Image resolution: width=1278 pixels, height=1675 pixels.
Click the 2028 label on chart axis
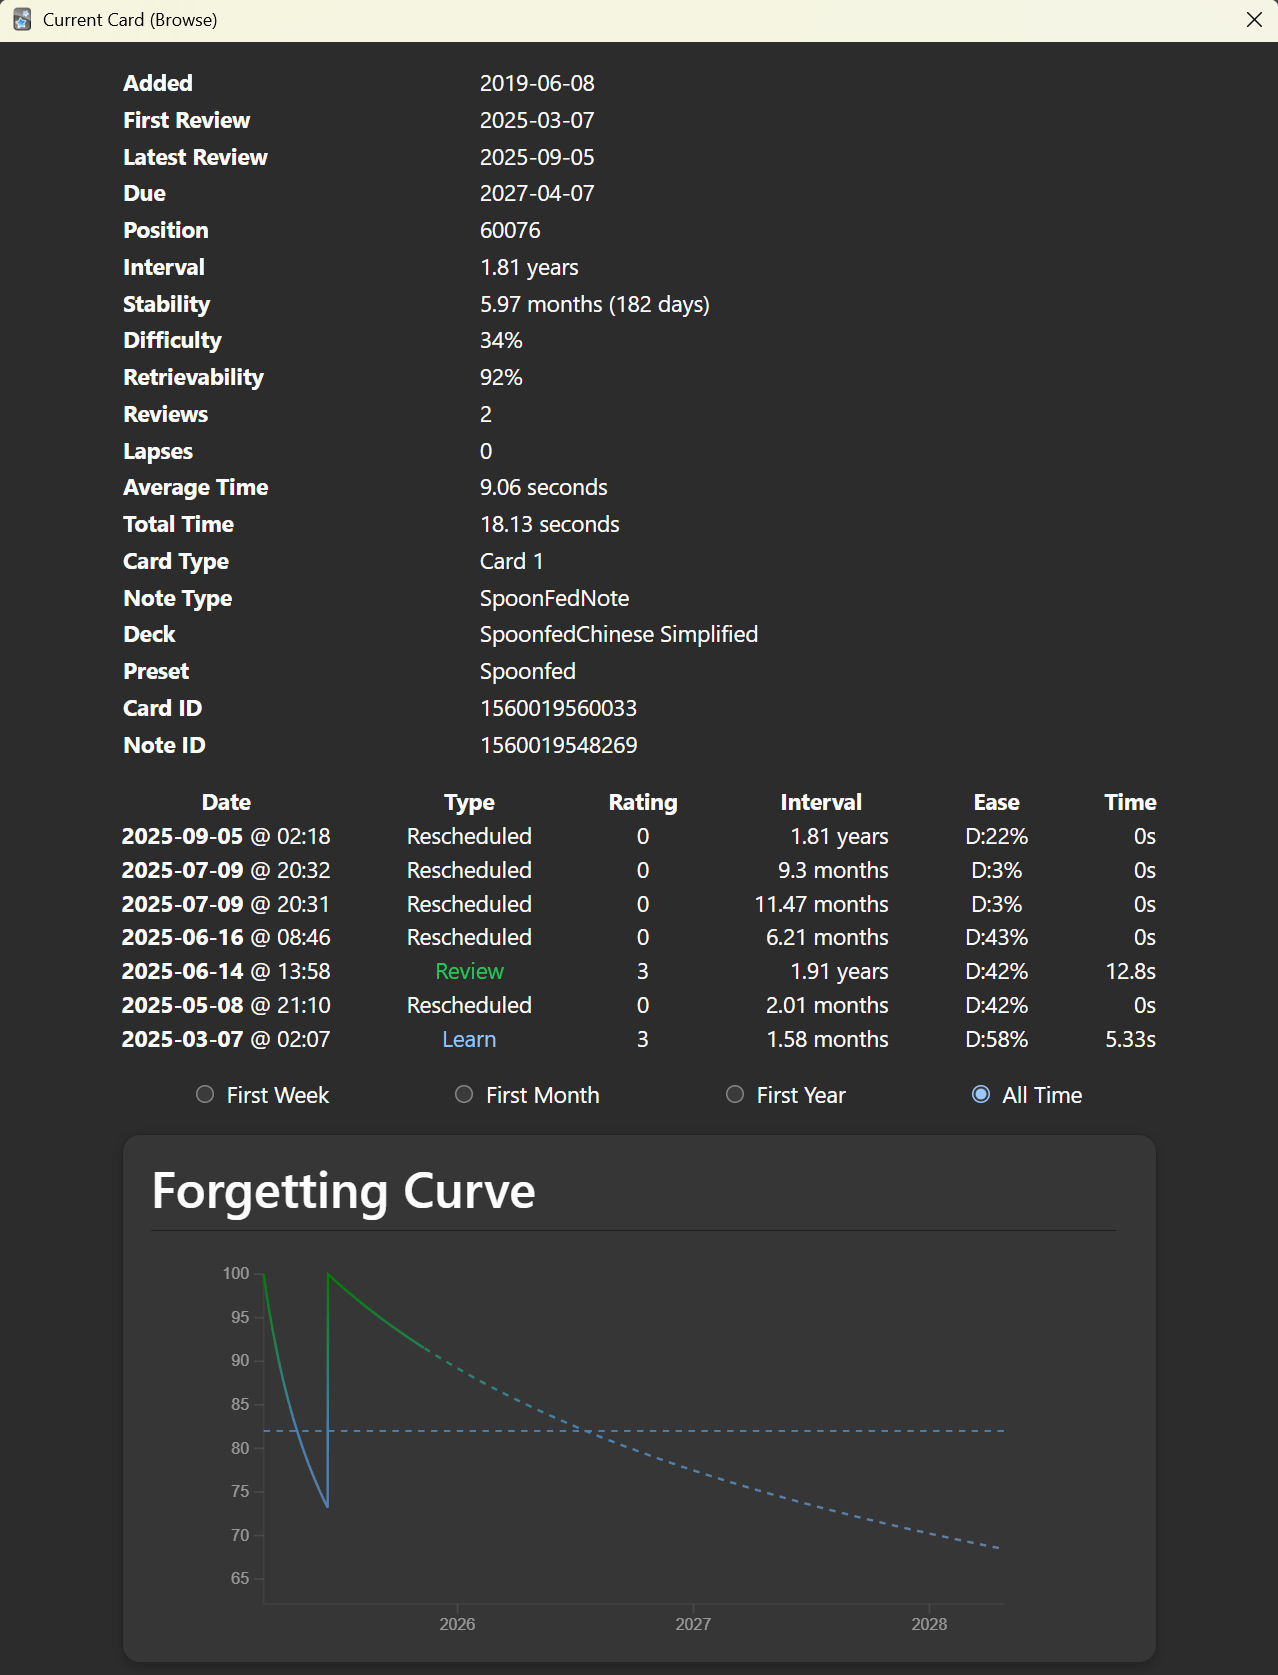(929, 1624)
